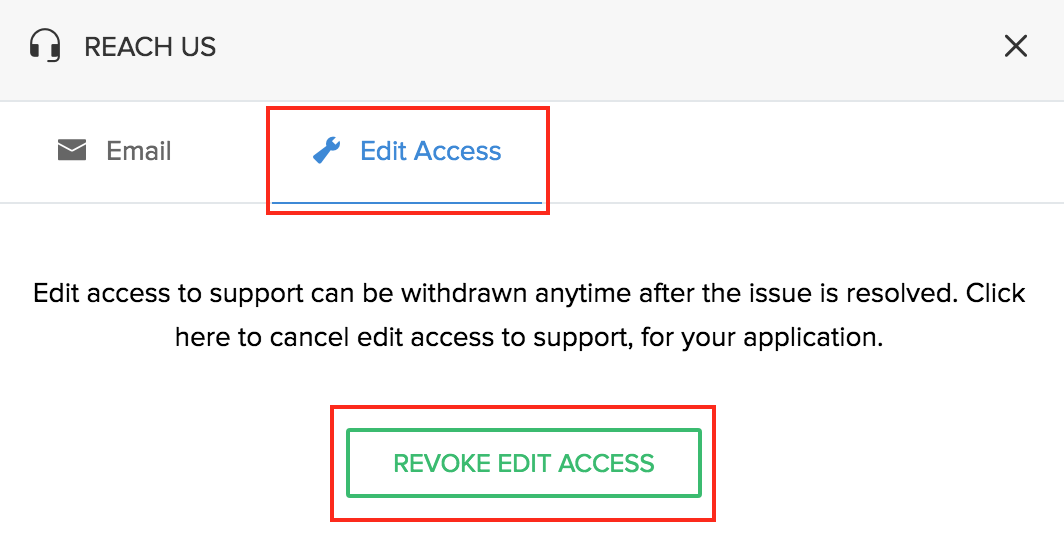Click the 'Edit Access' blue label text

tap(430, 151)
